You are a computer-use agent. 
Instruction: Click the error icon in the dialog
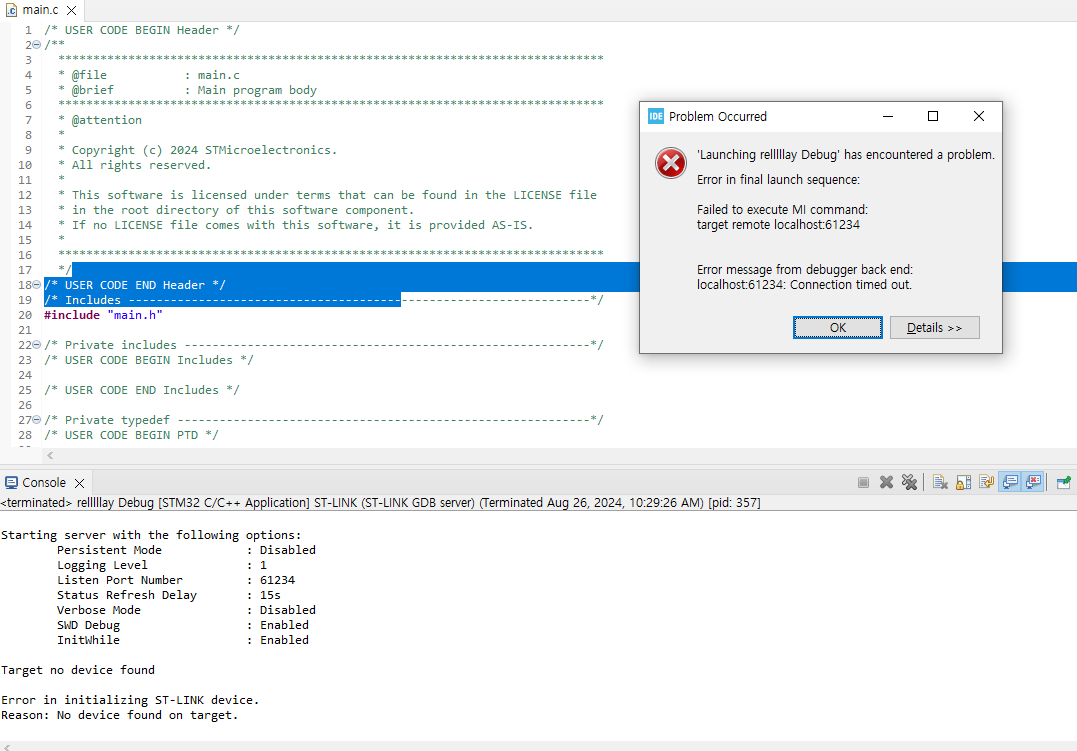tap(670, 163)
